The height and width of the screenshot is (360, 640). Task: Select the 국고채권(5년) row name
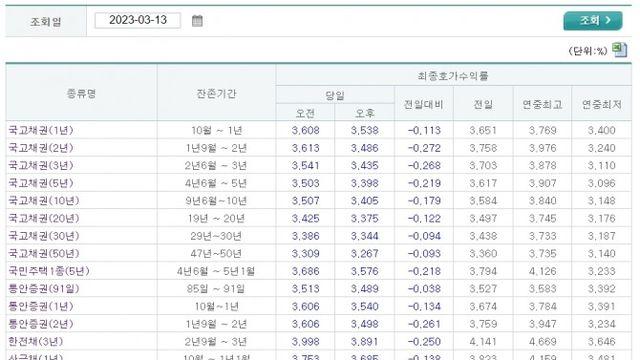pyautogui.click(x=41, y=183)
